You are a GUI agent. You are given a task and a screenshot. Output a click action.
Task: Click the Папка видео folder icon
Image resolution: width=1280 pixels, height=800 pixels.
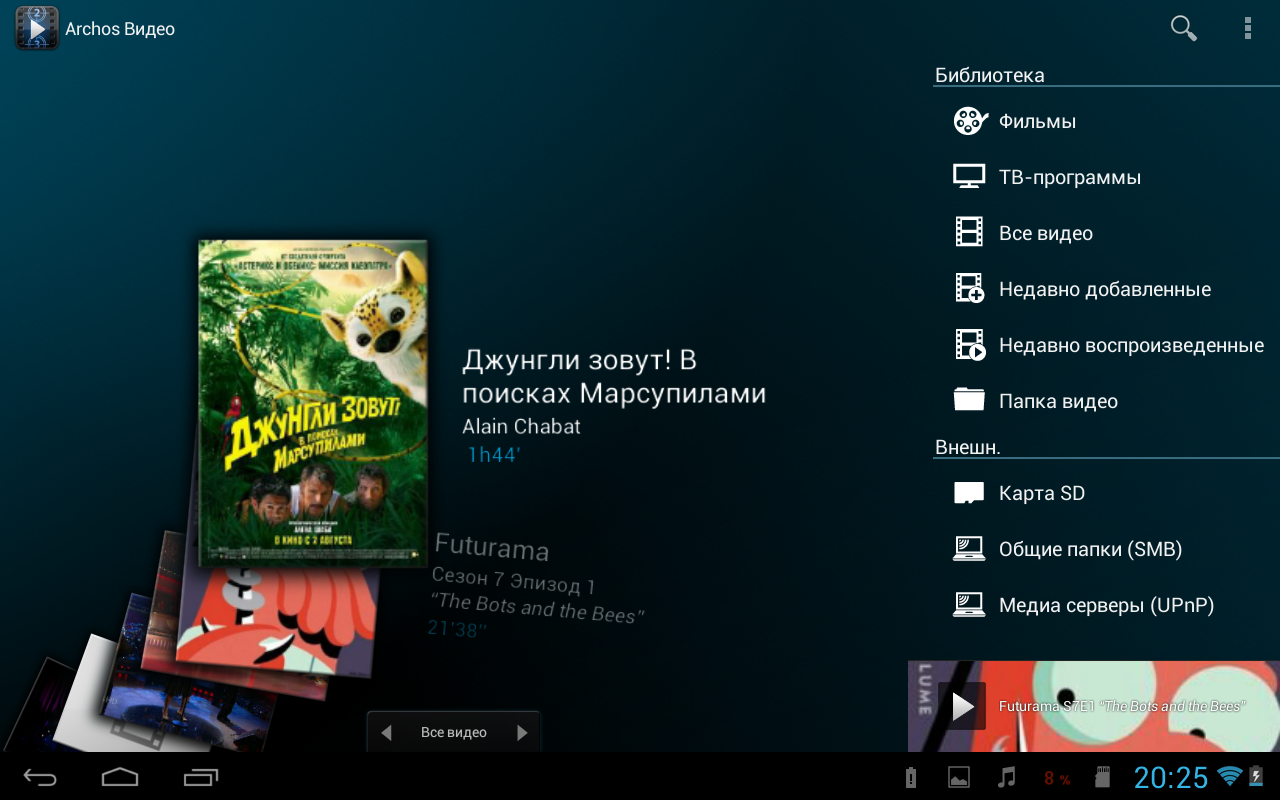[969, 401]
